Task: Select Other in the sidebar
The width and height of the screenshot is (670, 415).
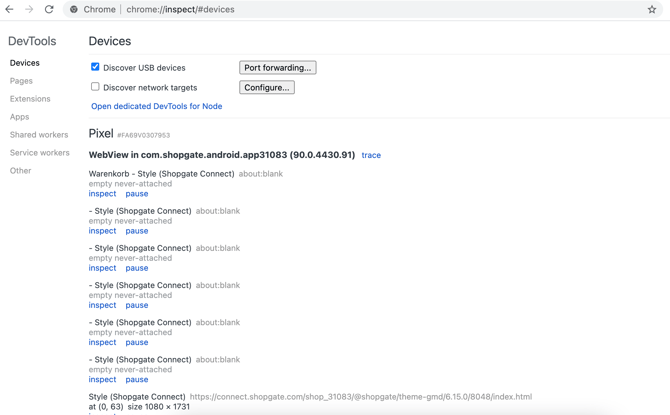Action: 21,171
